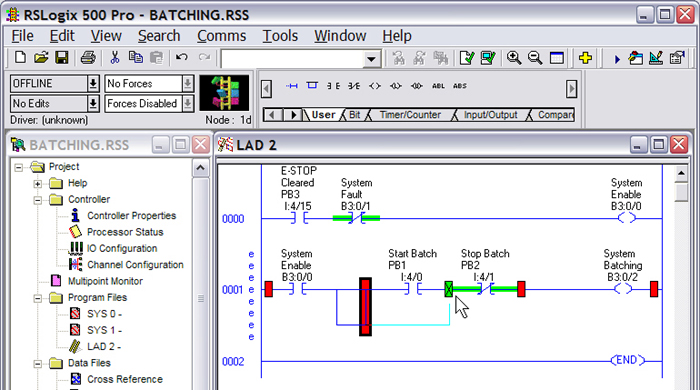Collapse the Program Files folder node
Screen dimensions: 700x390
[x=38, y=298]
